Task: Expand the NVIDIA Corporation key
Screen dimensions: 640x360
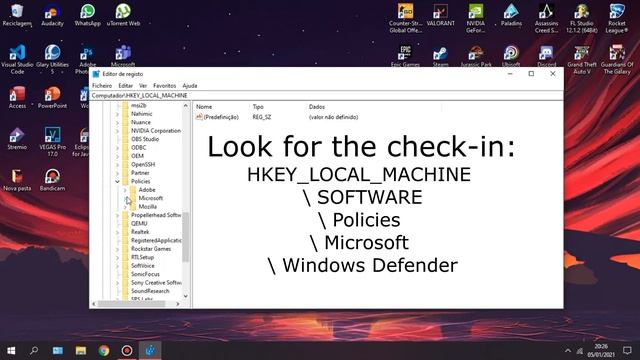Action: coord(118,131)
